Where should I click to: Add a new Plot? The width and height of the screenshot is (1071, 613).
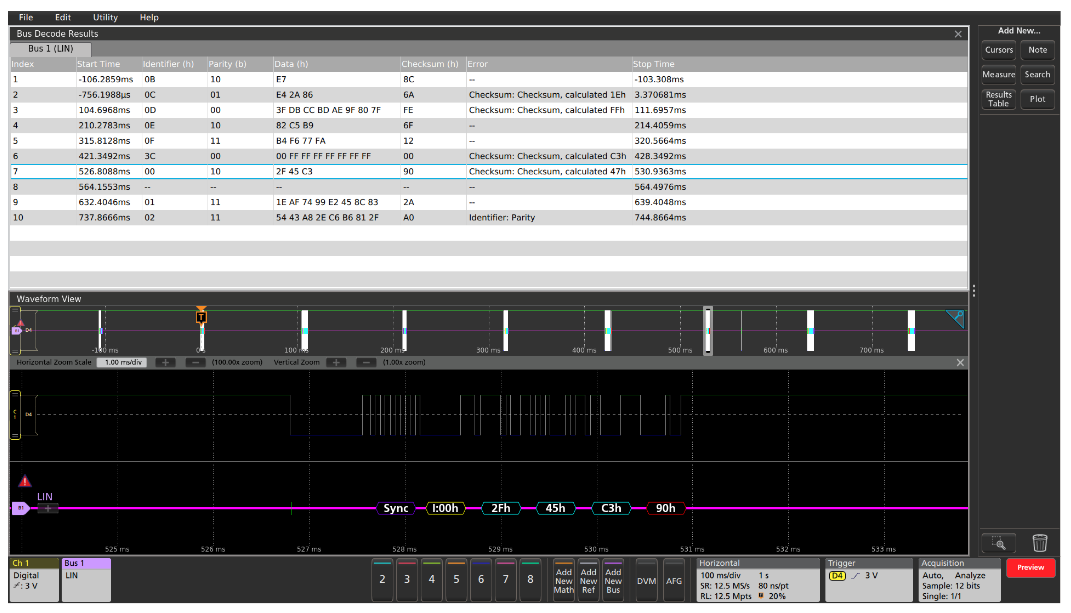1038,98
